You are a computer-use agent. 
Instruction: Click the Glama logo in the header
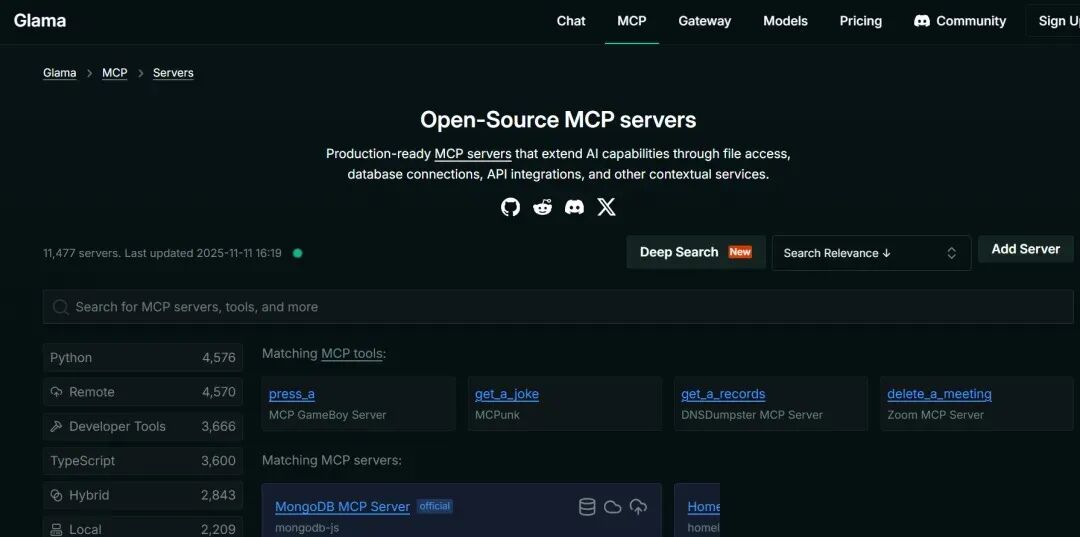pos(40,21)
